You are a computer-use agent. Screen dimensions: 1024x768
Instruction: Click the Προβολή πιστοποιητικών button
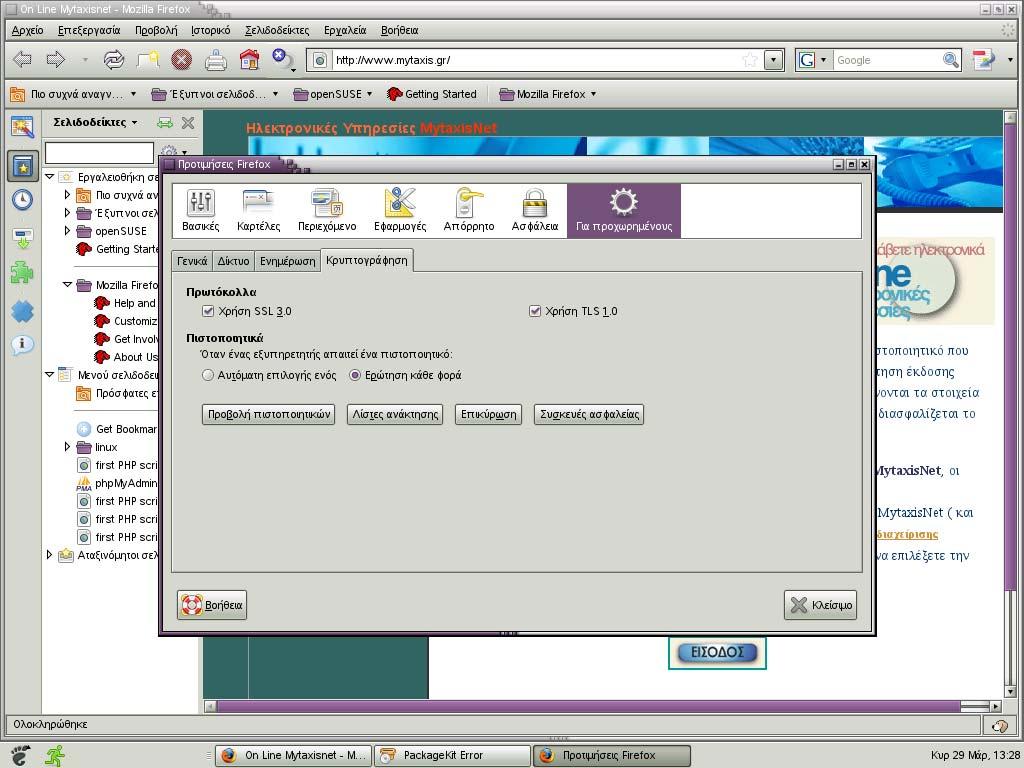coord(268,414)
